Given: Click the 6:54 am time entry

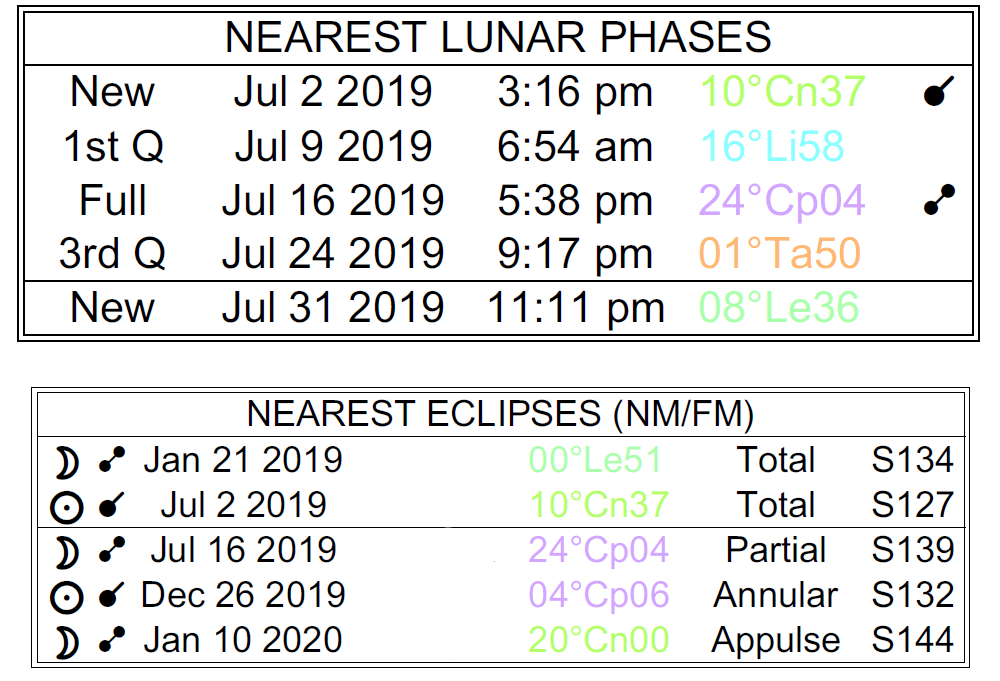Looking at the screenshot, I should (574, 146).
